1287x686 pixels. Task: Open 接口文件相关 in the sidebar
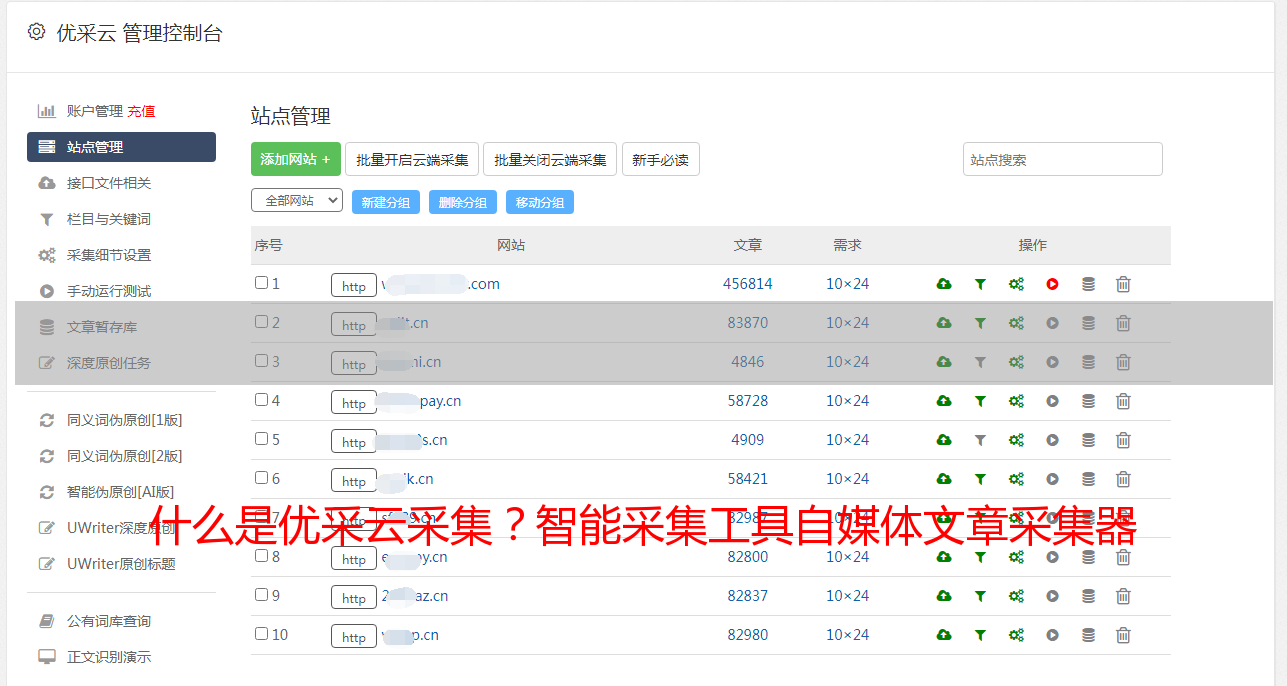[108, 183]
